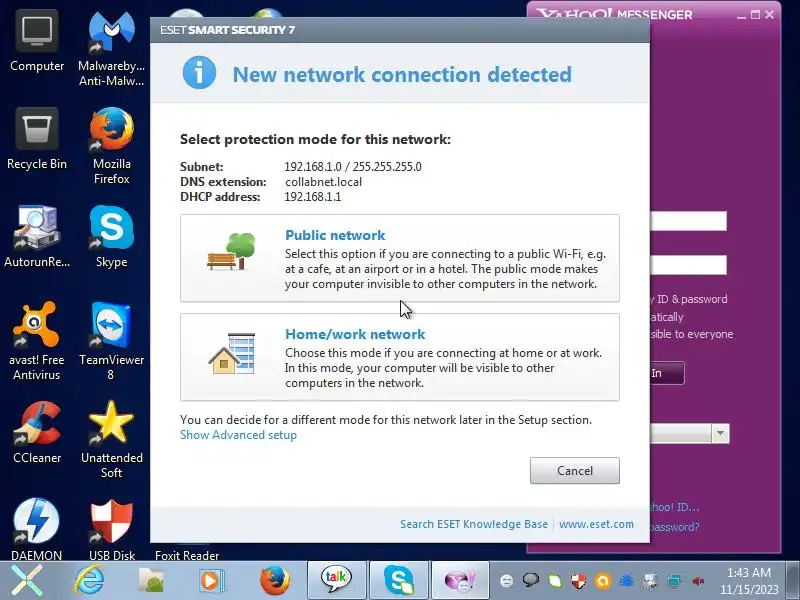
Task: Click the first Yahoo Messenger input field
Action: pyautogui.click(x=689, y=221)
